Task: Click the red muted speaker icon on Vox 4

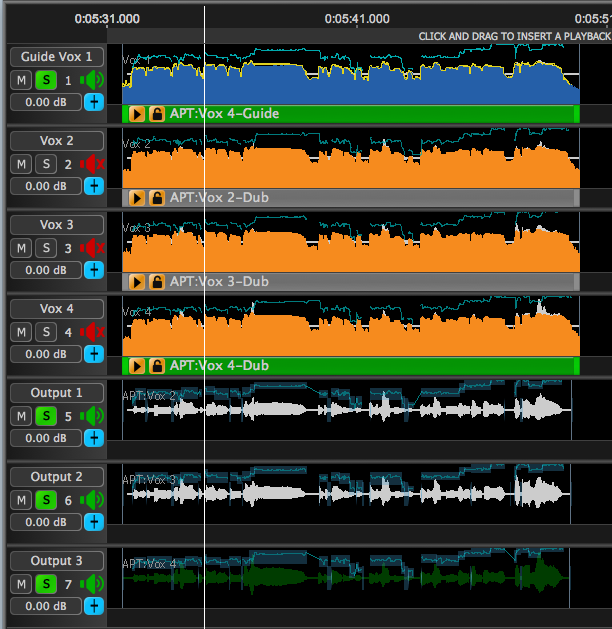Action: point(93,332)
